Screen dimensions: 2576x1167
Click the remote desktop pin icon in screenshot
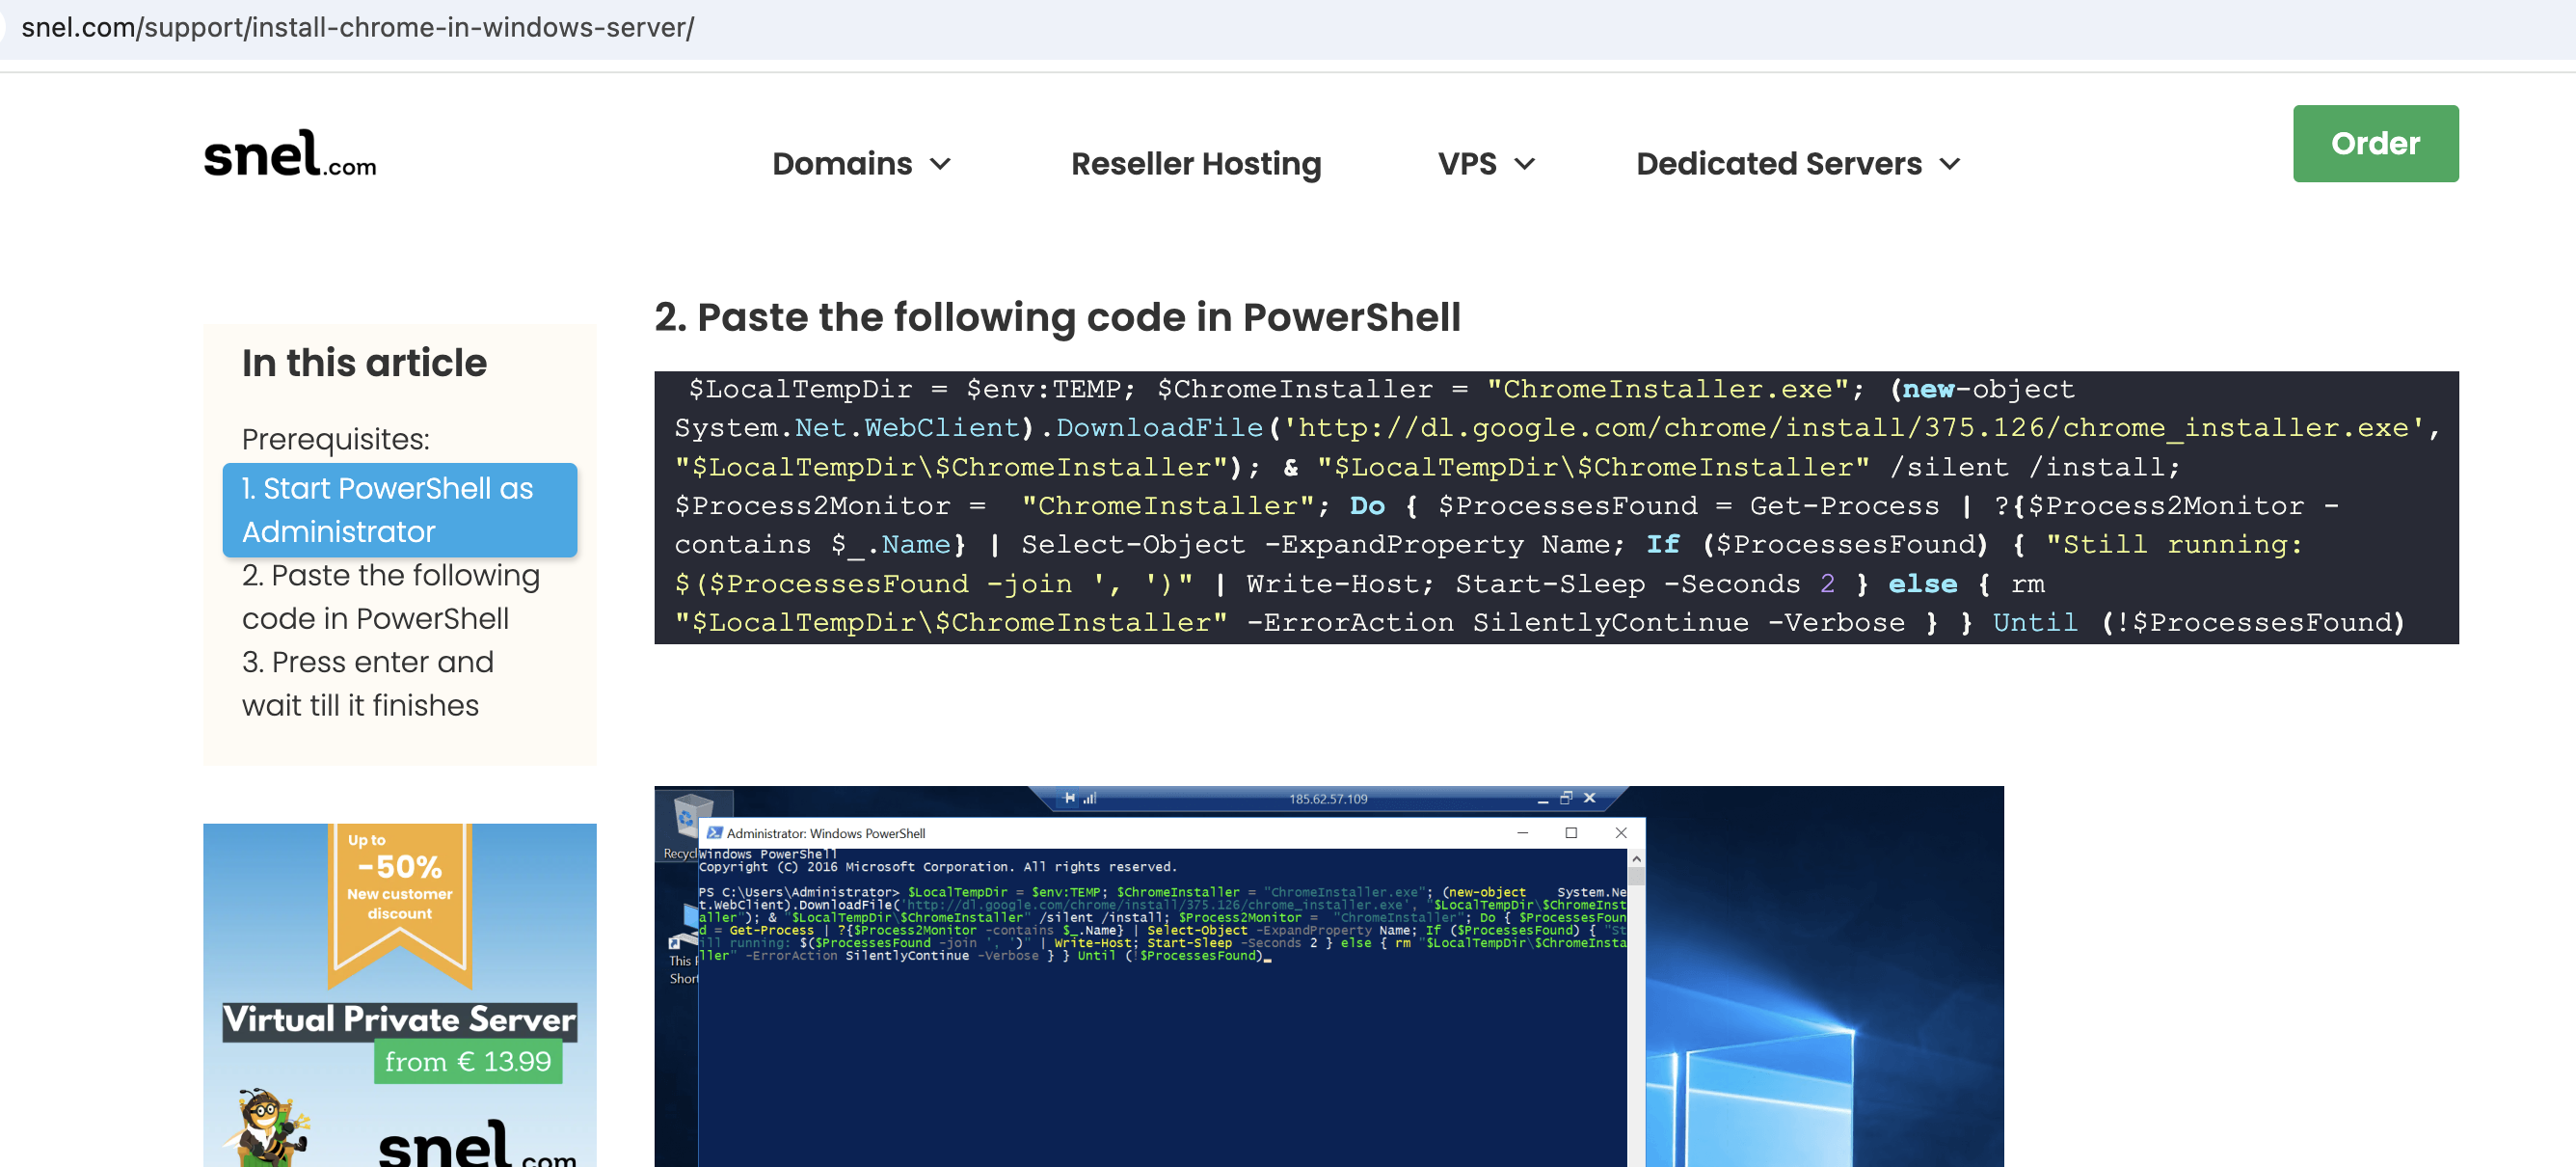pos(1070,798)
